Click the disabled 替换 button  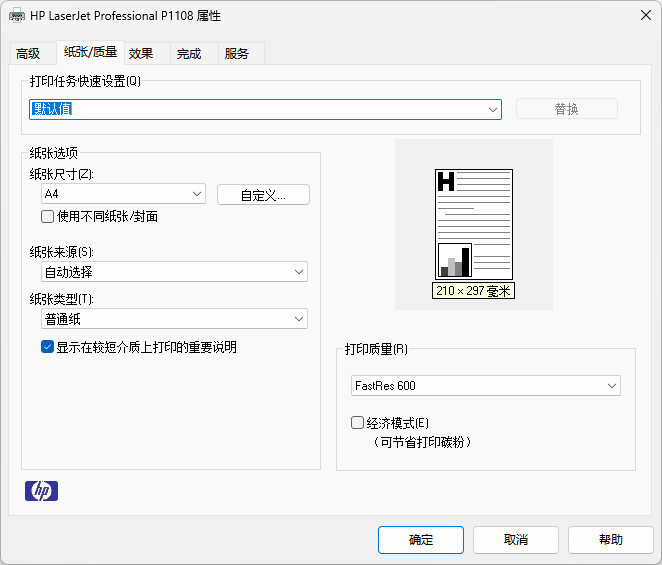(567, 109)
